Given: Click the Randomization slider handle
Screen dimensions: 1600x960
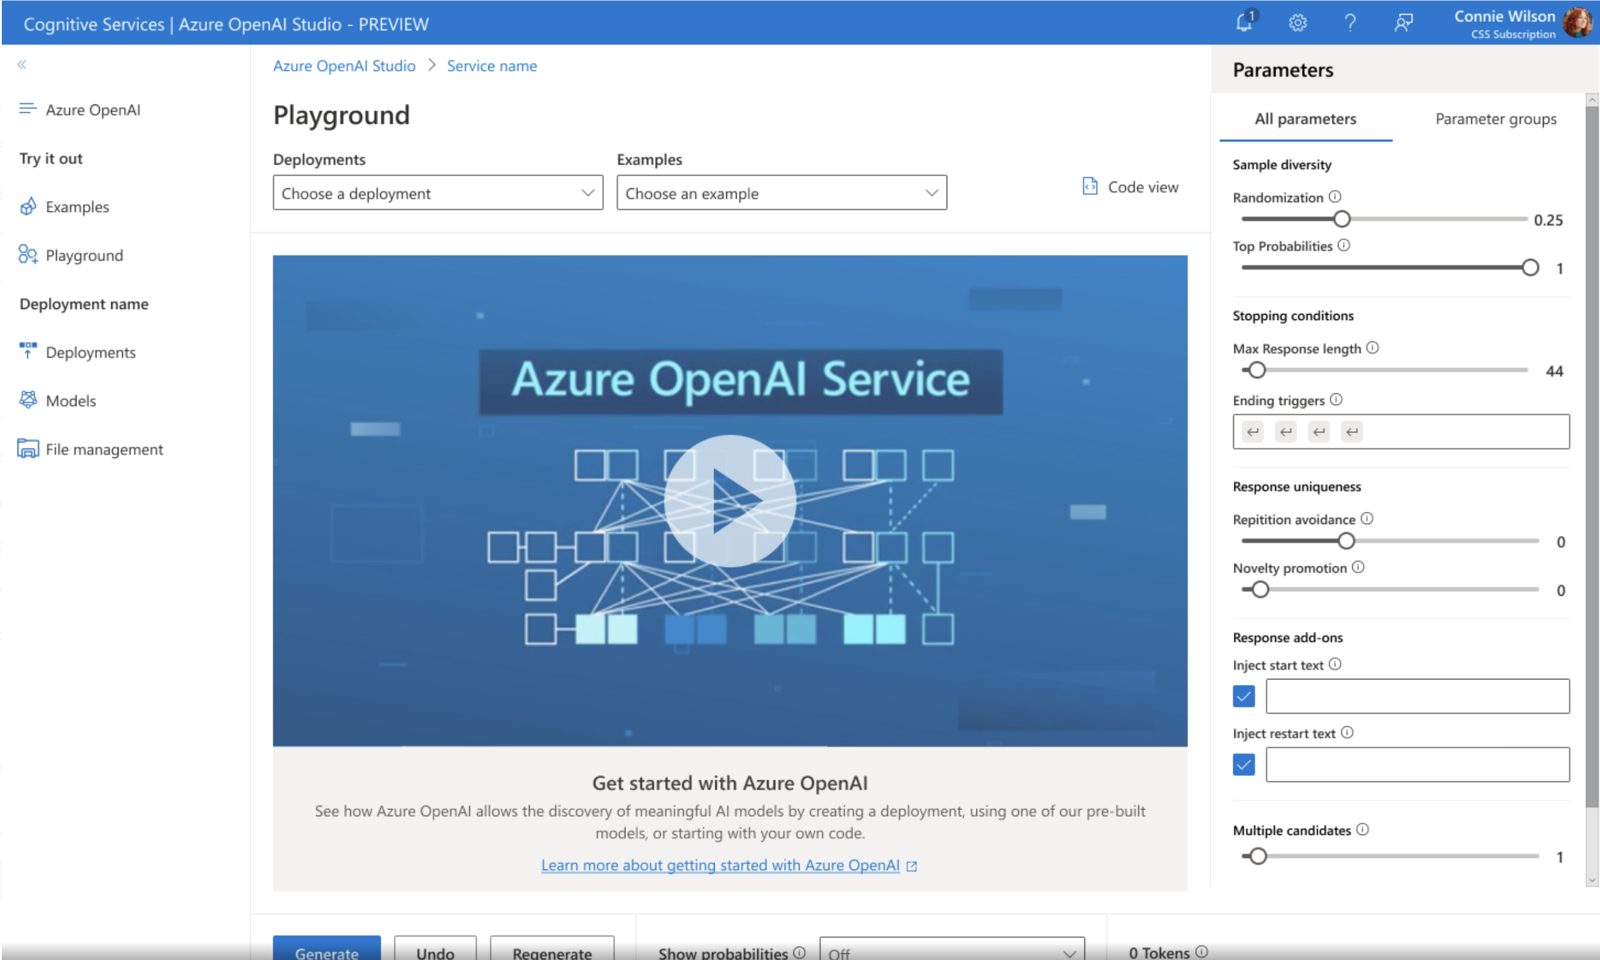Looking at the screenshot, I should pos(1342,219).
